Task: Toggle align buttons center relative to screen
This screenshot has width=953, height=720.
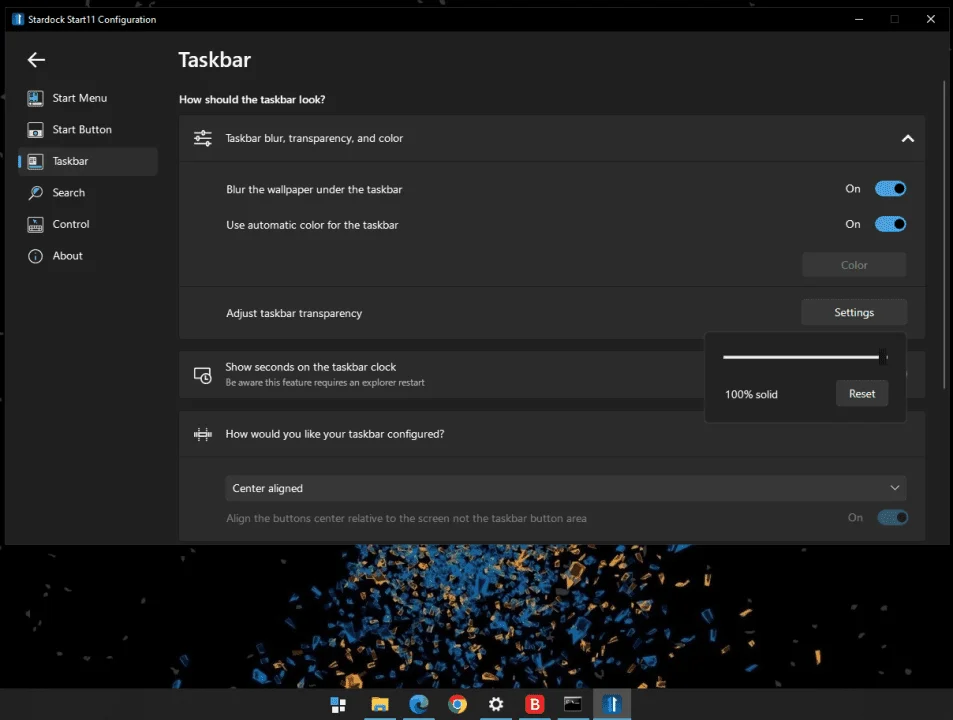Action: [892, 518]
